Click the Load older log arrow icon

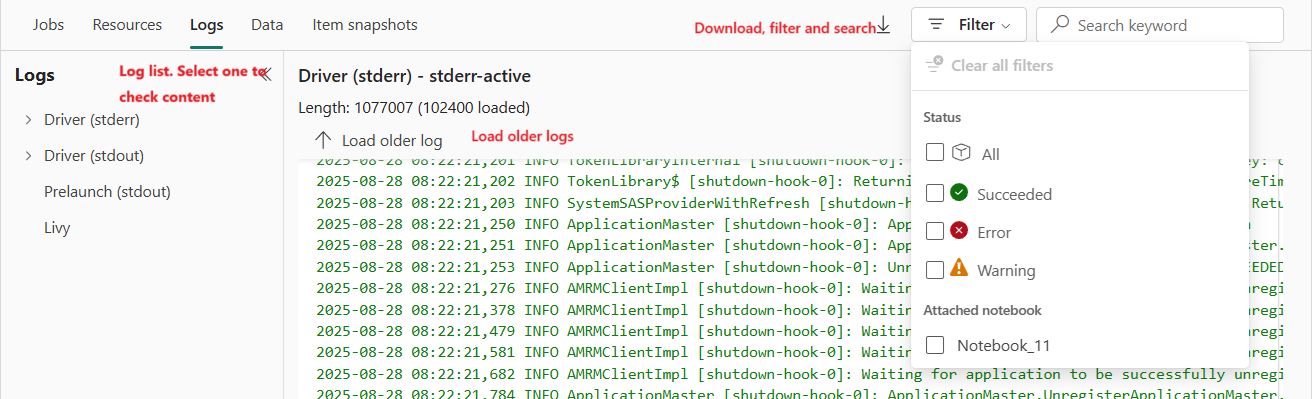pyautogui.click(x=322, y=141)
